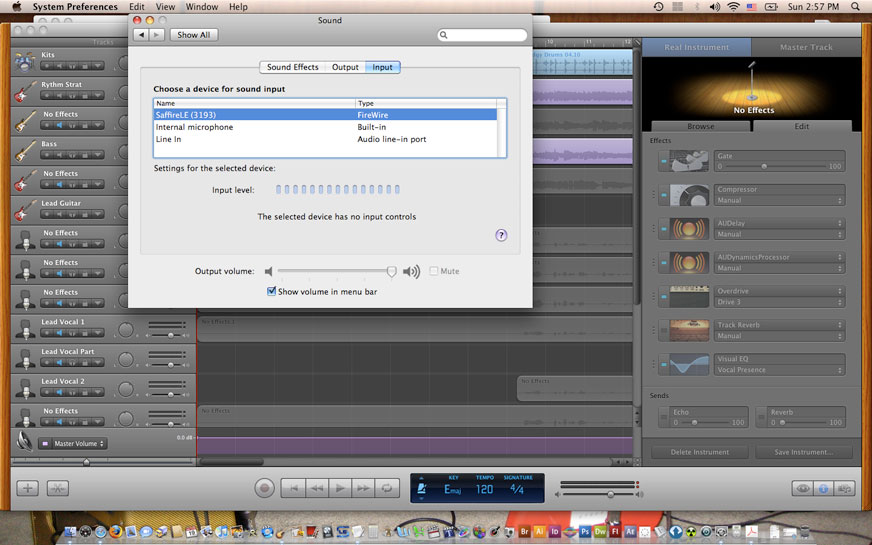
Task: Click the Wi-Fi icon in menu bar
Action: pos(733,7)
